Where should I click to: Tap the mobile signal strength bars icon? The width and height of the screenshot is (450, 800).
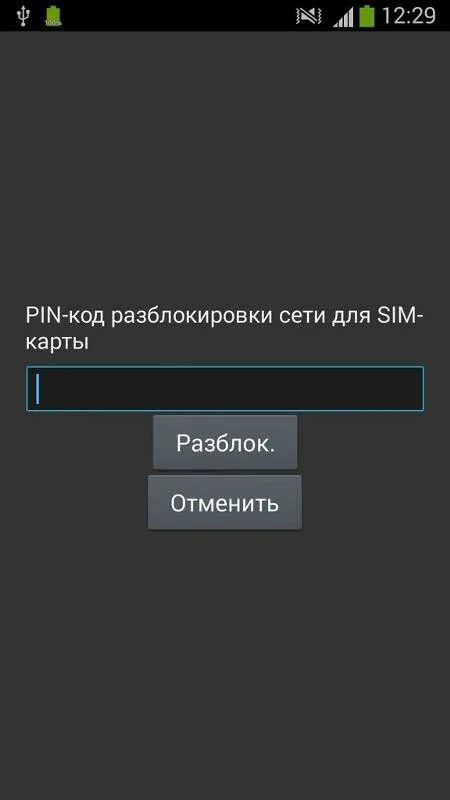(343, 17)
